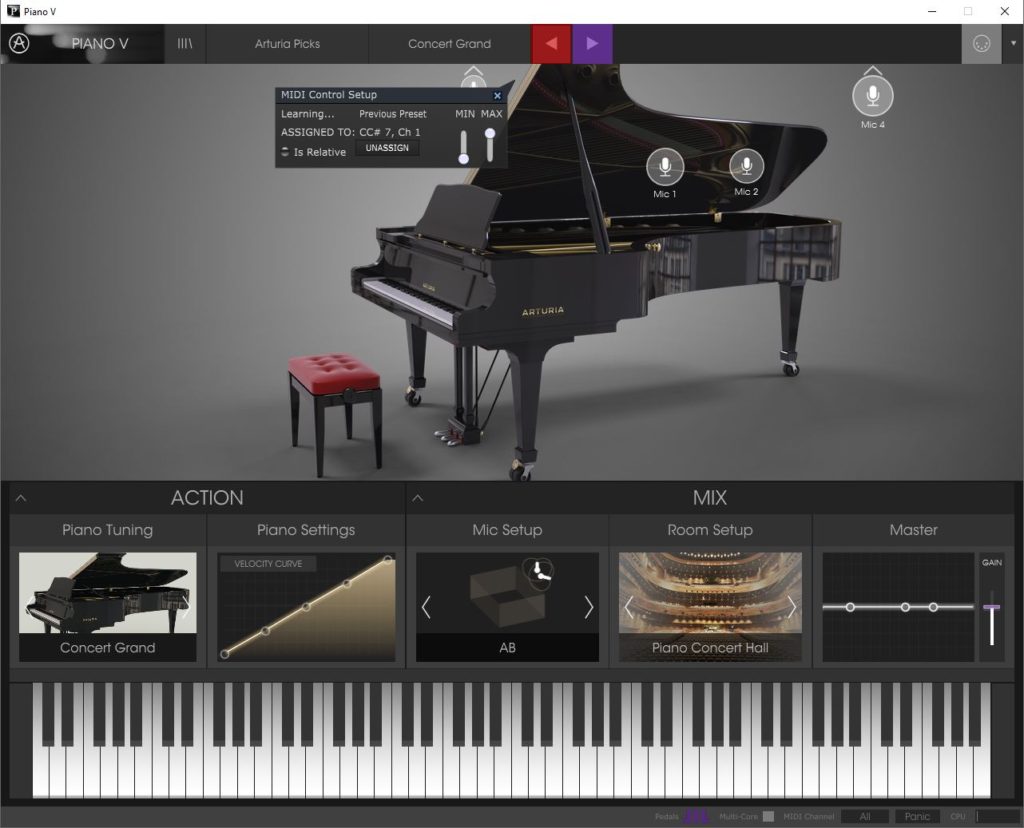Click the Pedals indicator icon
Viewport: 1024px width, 828px height.
click(x=696, y=816)
